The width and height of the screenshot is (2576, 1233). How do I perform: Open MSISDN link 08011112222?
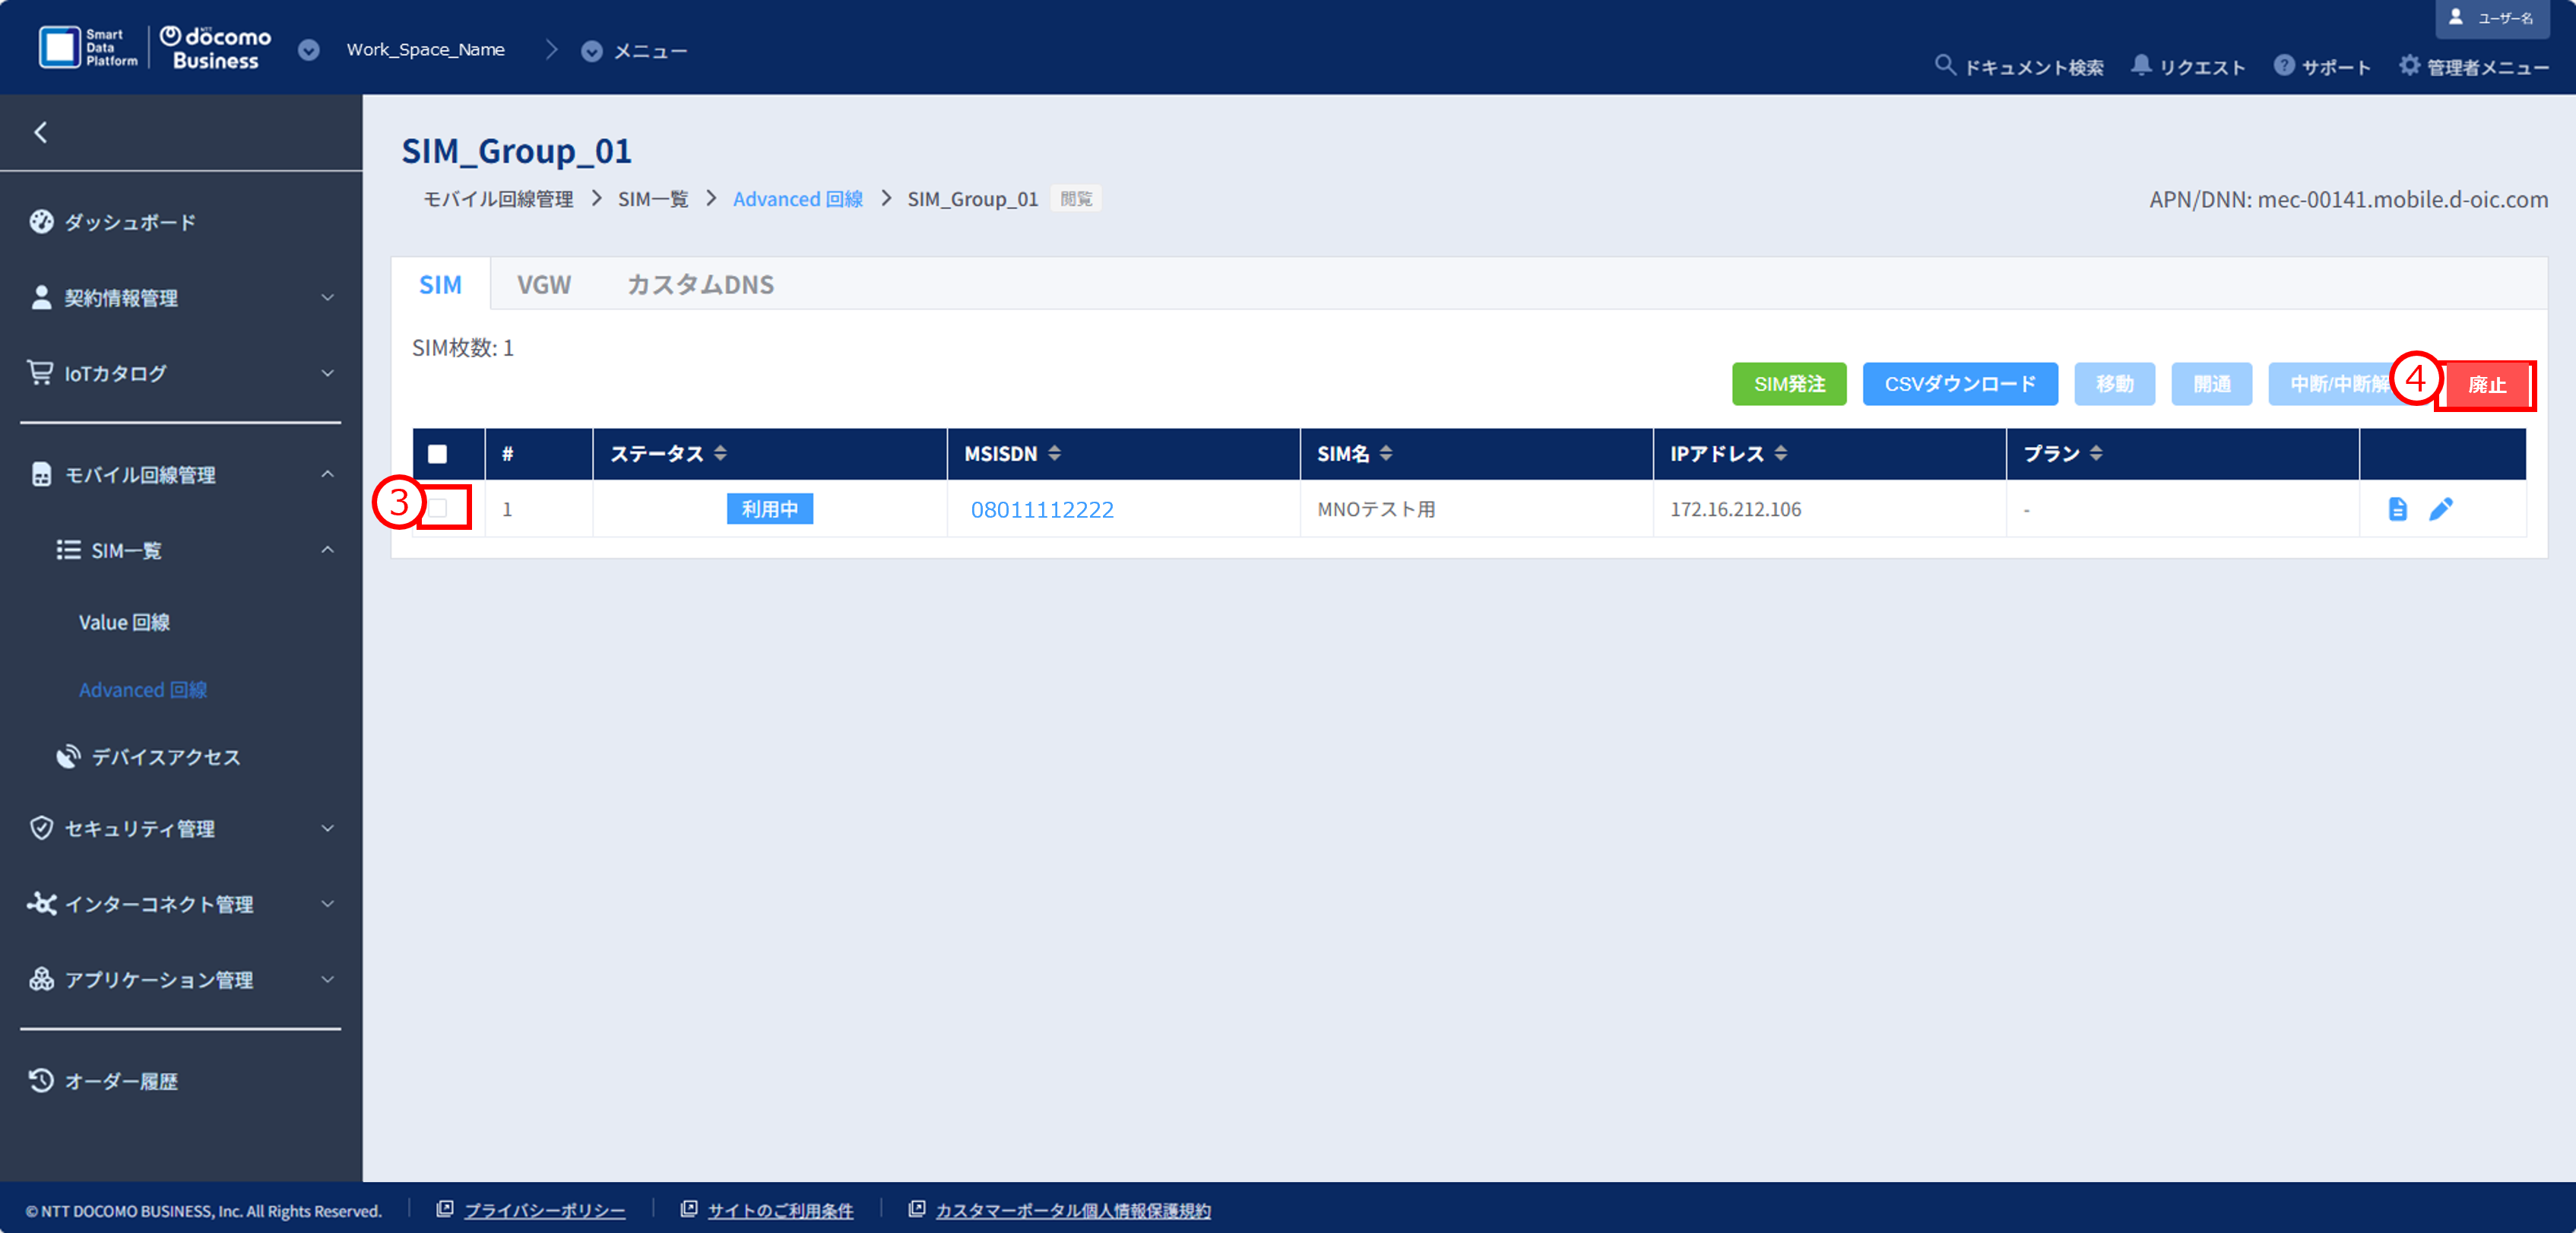point(1041,510)
